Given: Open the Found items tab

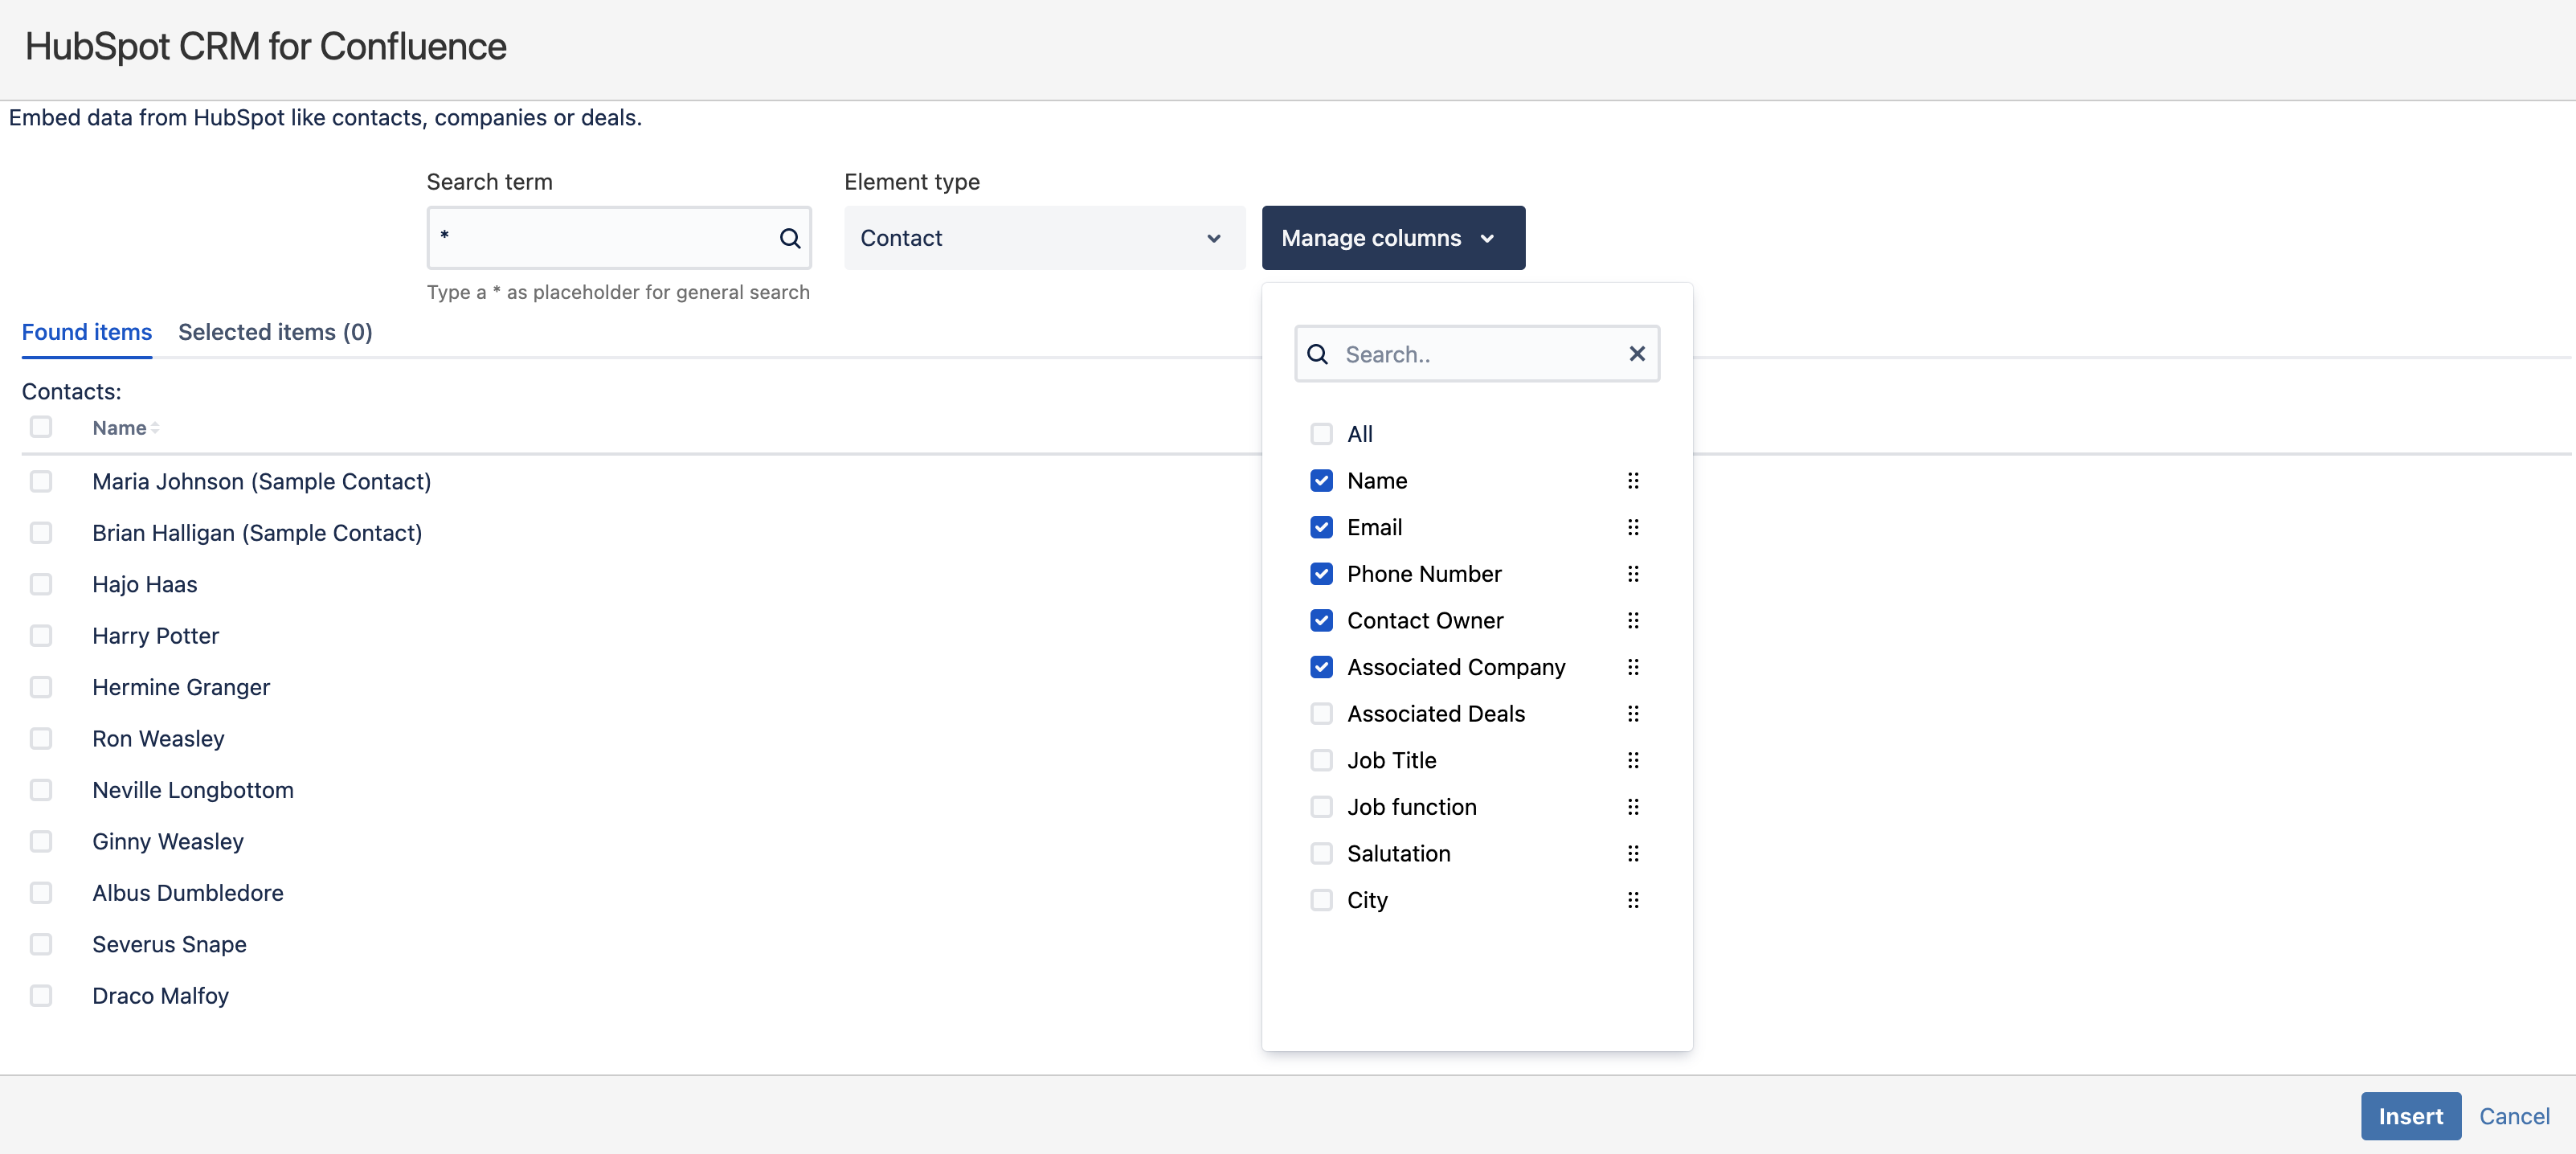Looking at the screenshot, I should pos(87,332).
